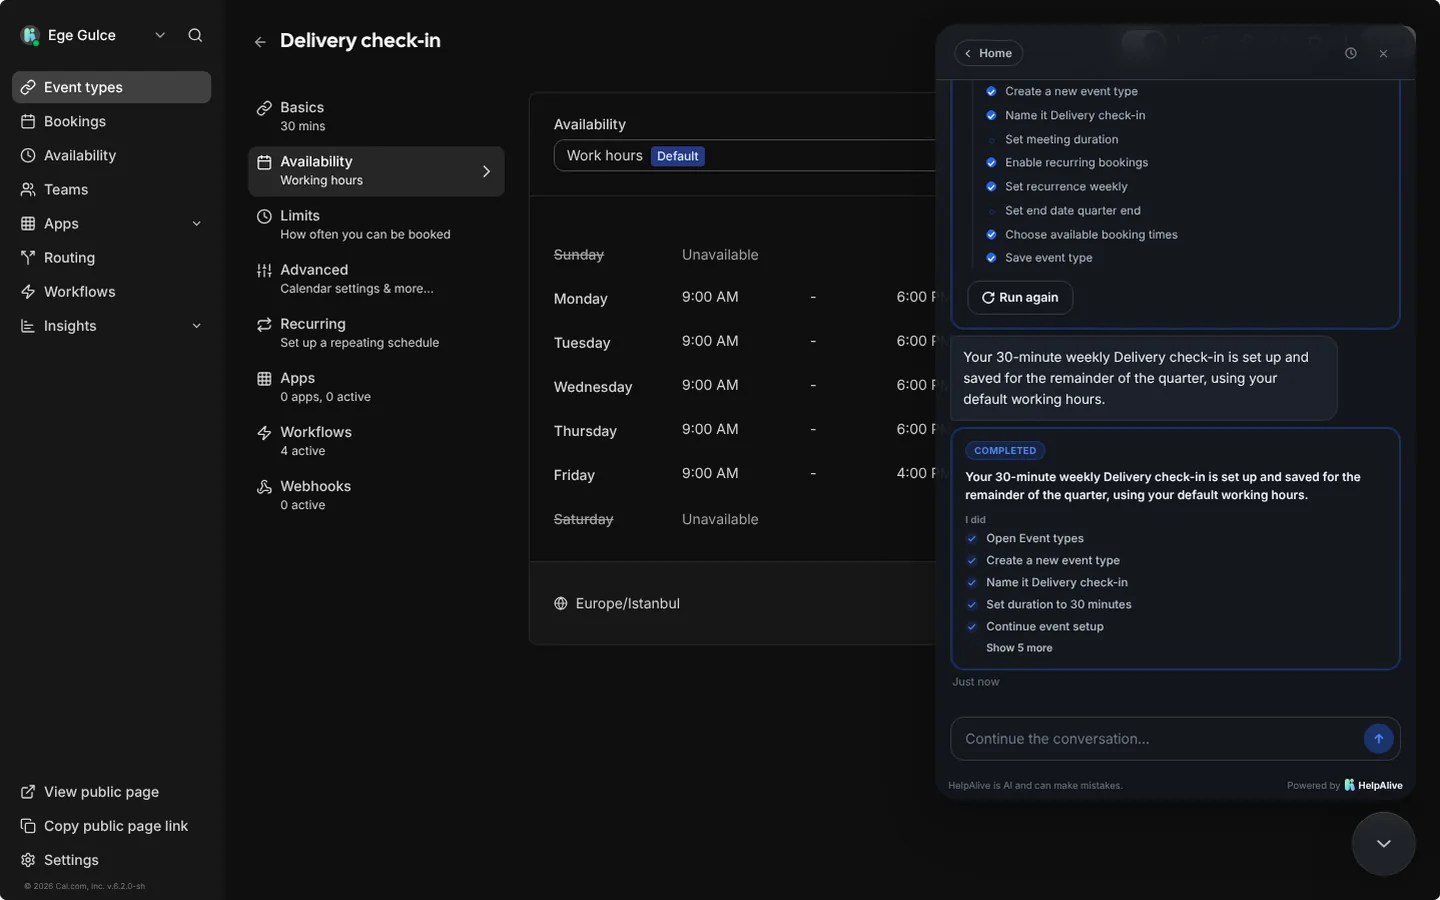Viewport: 1440px width, 900px height.
Task: Open the Workflows tab with 4 active
Action: tap(376, 441)
